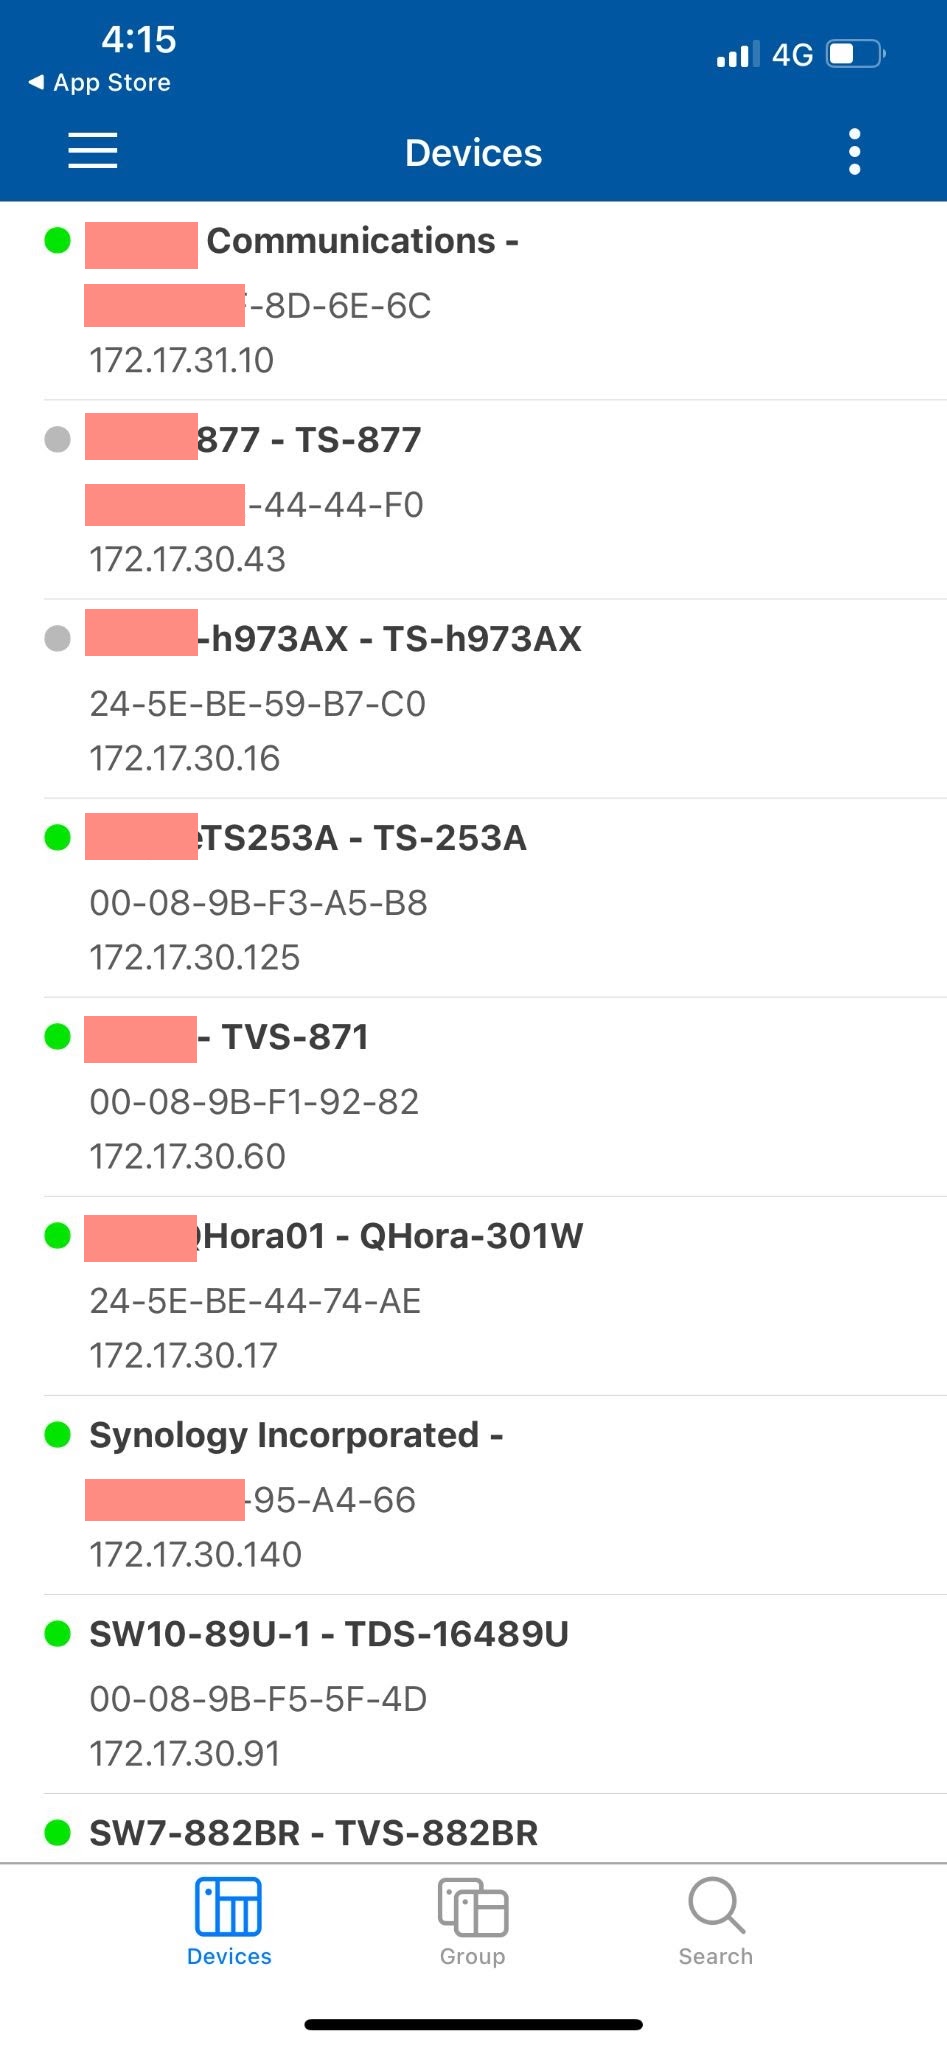Tap back arrow to App Store

[37, 82]
